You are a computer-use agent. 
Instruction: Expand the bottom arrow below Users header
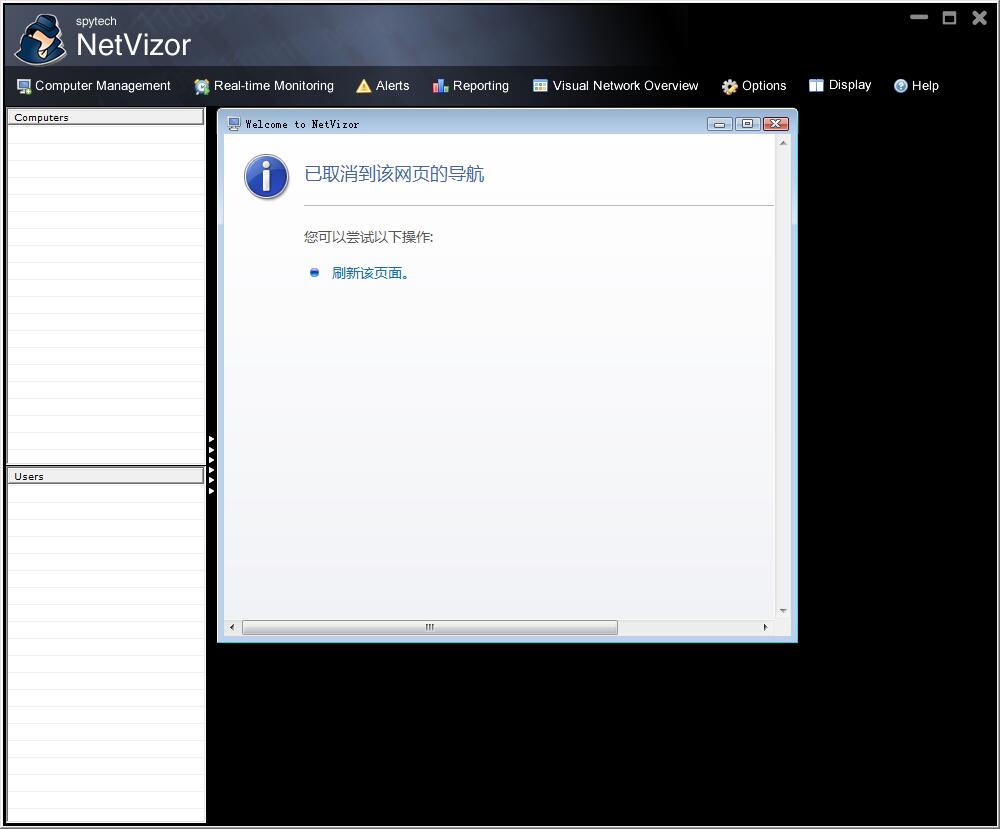pos(210,490)
